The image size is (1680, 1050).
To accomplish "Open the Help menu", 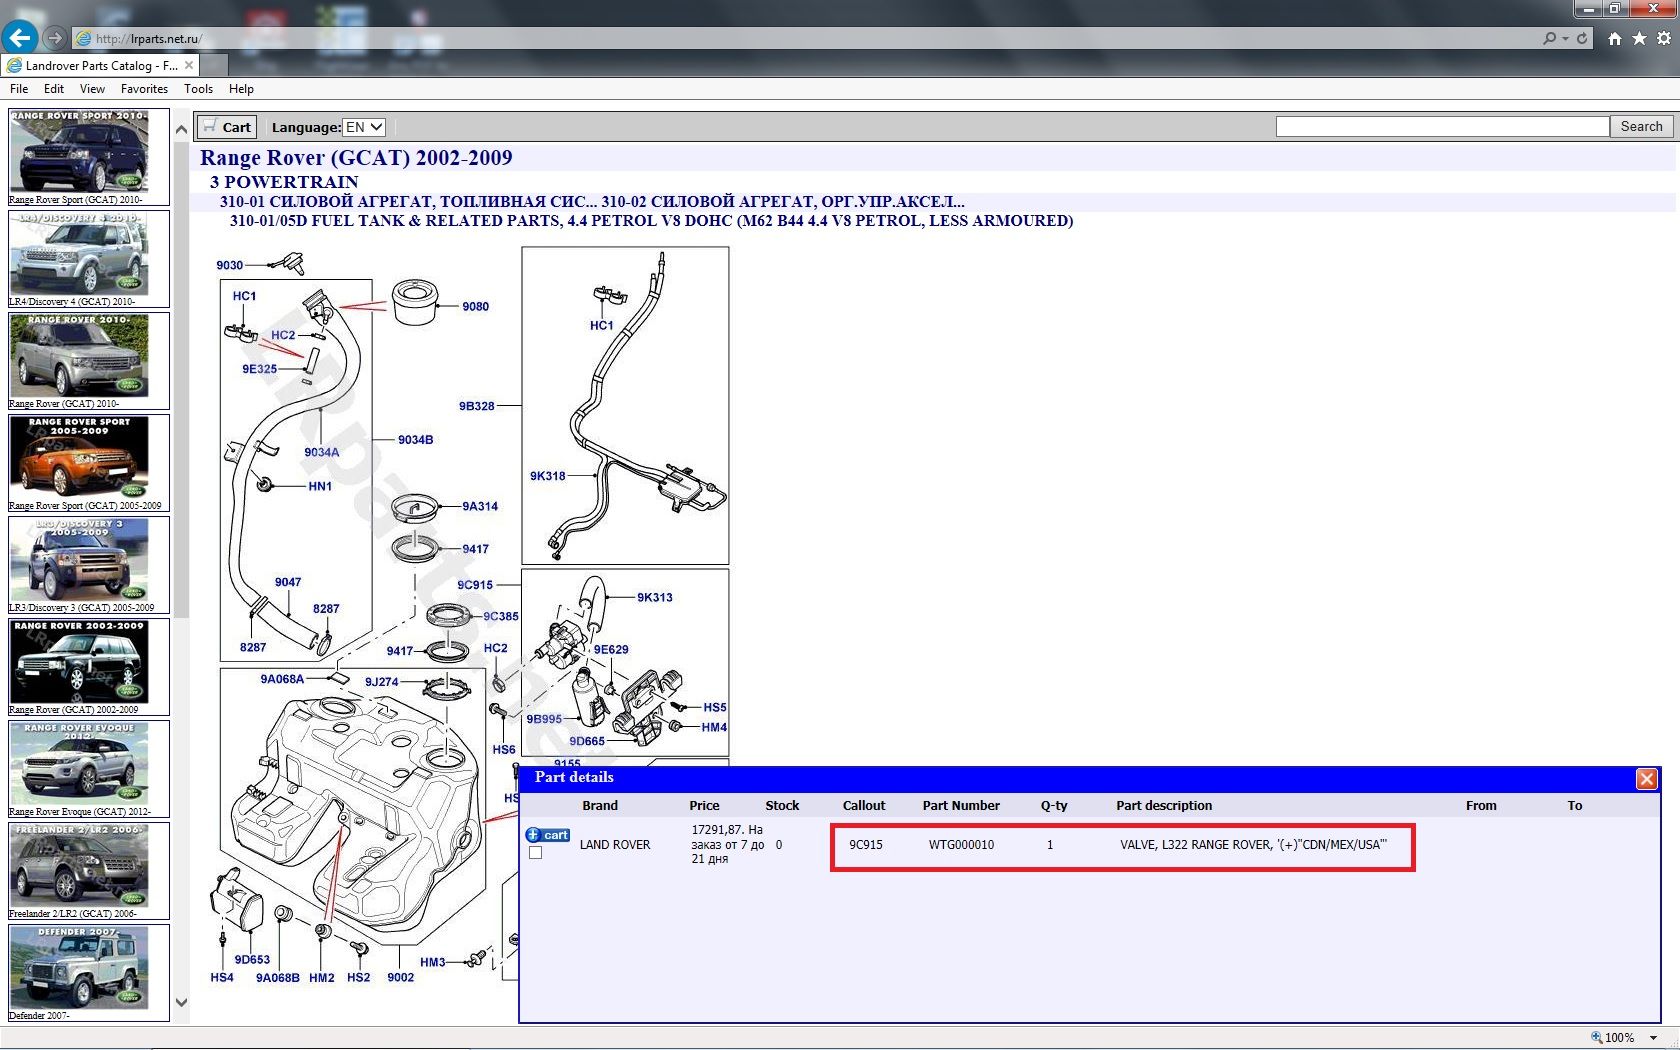I will point(241,89).
